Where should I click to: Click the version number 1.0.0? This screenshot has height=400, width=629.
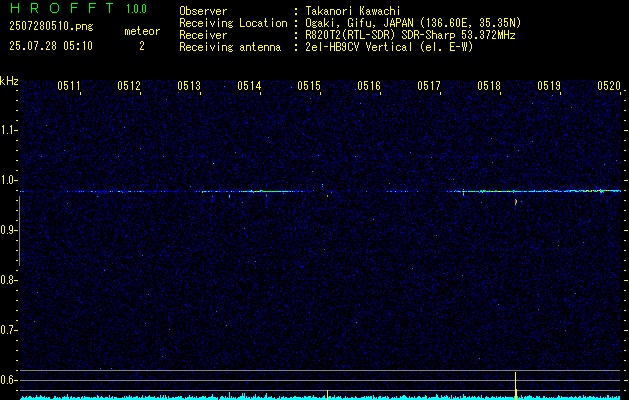point(136,9)
